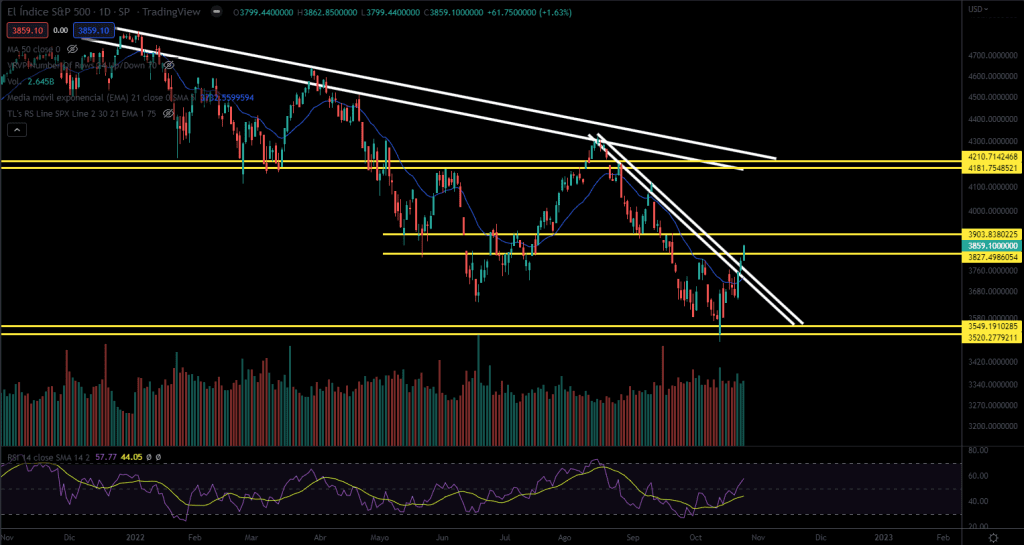Click the 0.00 spread value
This screenshot has width=1024, height=545.
click(x=61, y=30)
